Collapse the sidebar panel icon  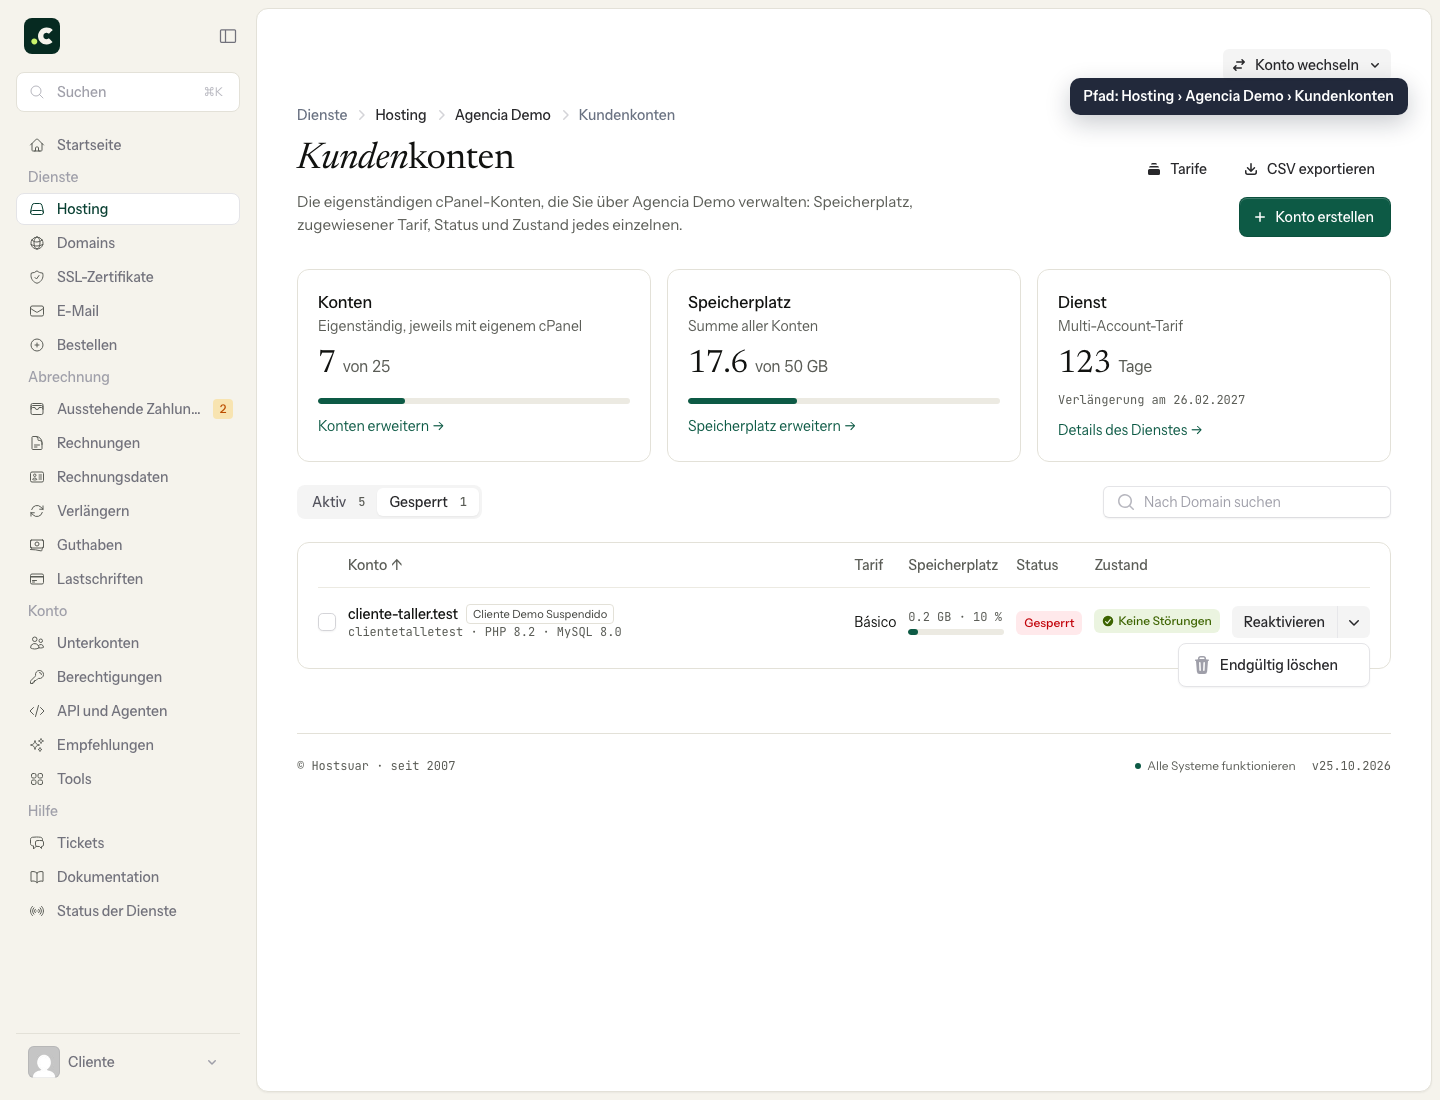coord(228,36)
